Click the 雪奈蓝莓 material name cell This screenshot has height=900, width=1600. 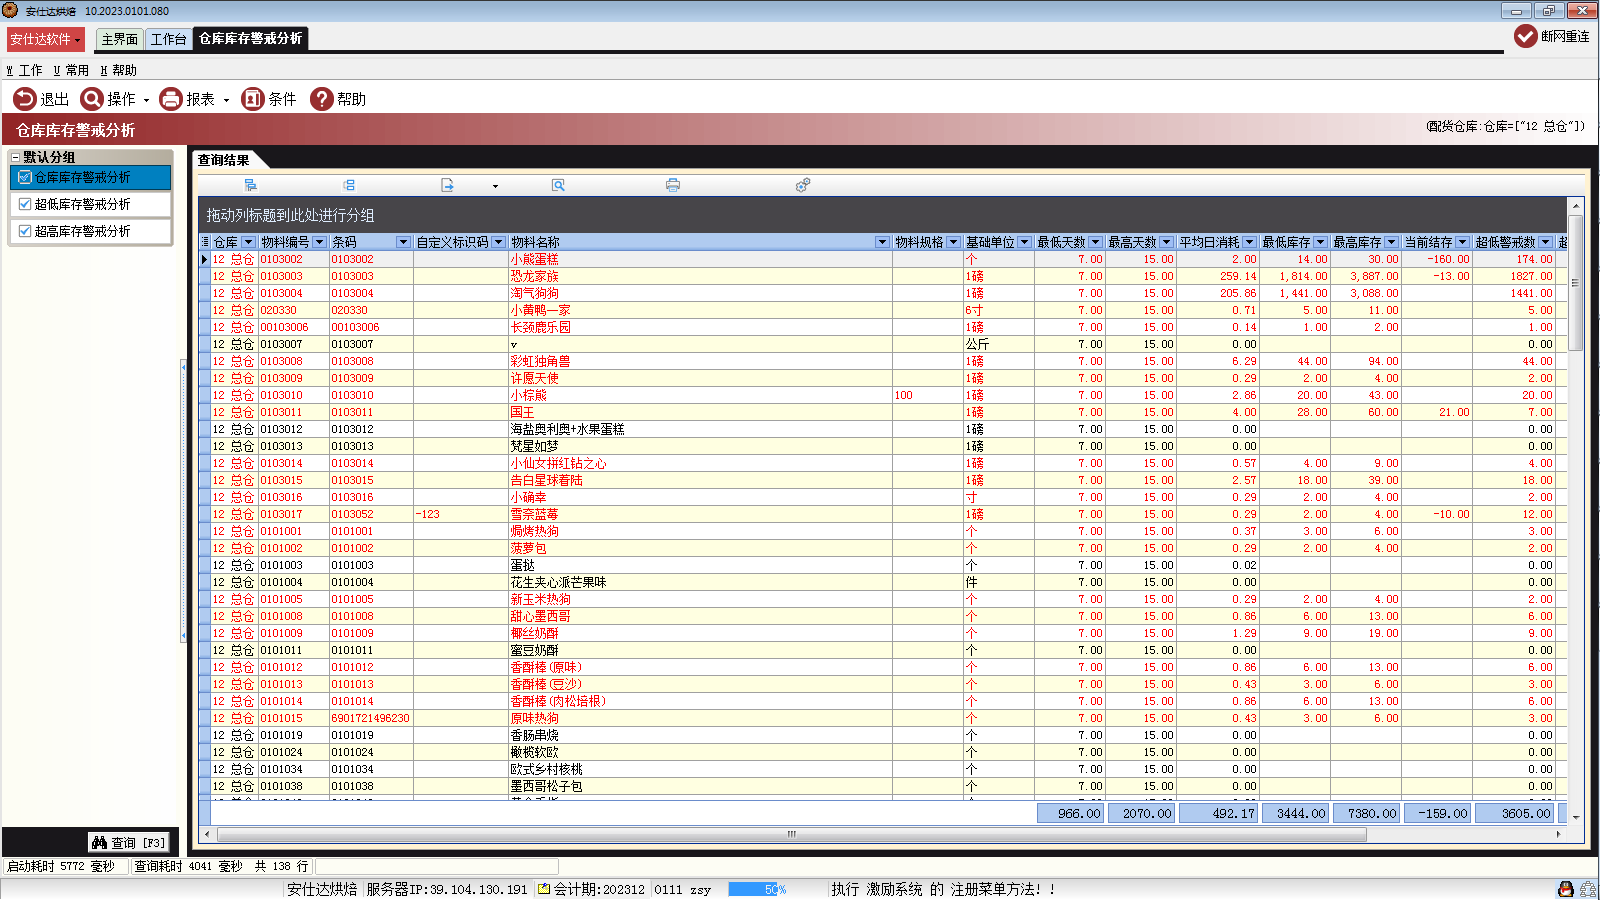click(x=700, y=514)
